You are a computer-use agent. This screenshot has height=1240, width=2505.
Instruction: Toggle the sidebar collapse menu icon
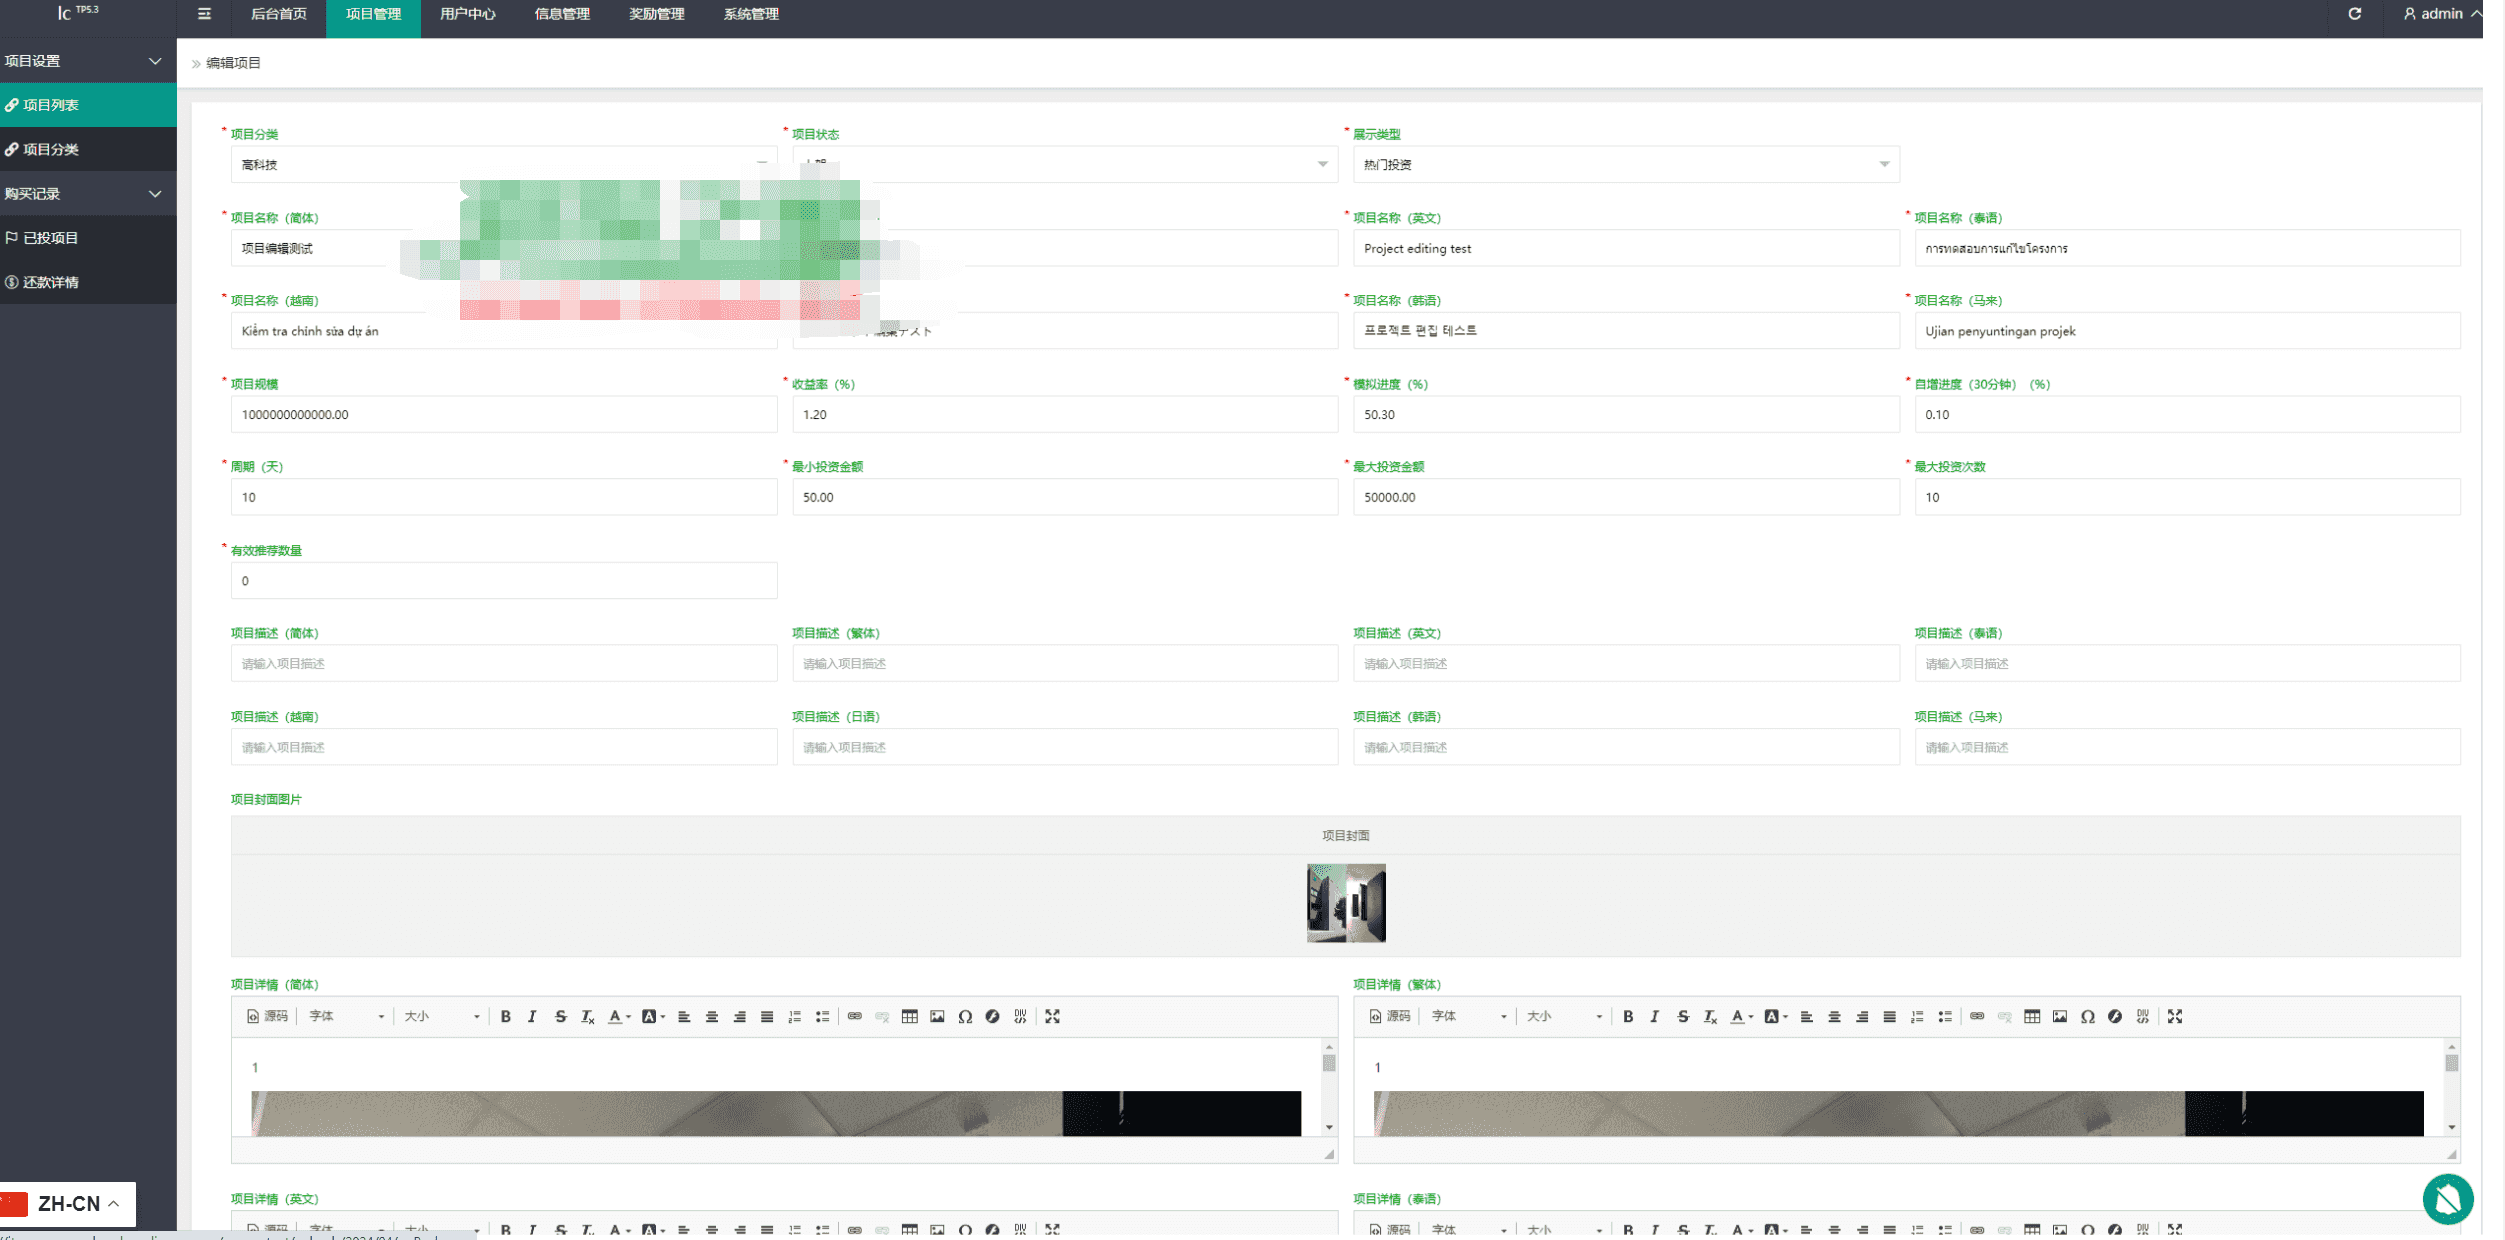coord(204,14)
